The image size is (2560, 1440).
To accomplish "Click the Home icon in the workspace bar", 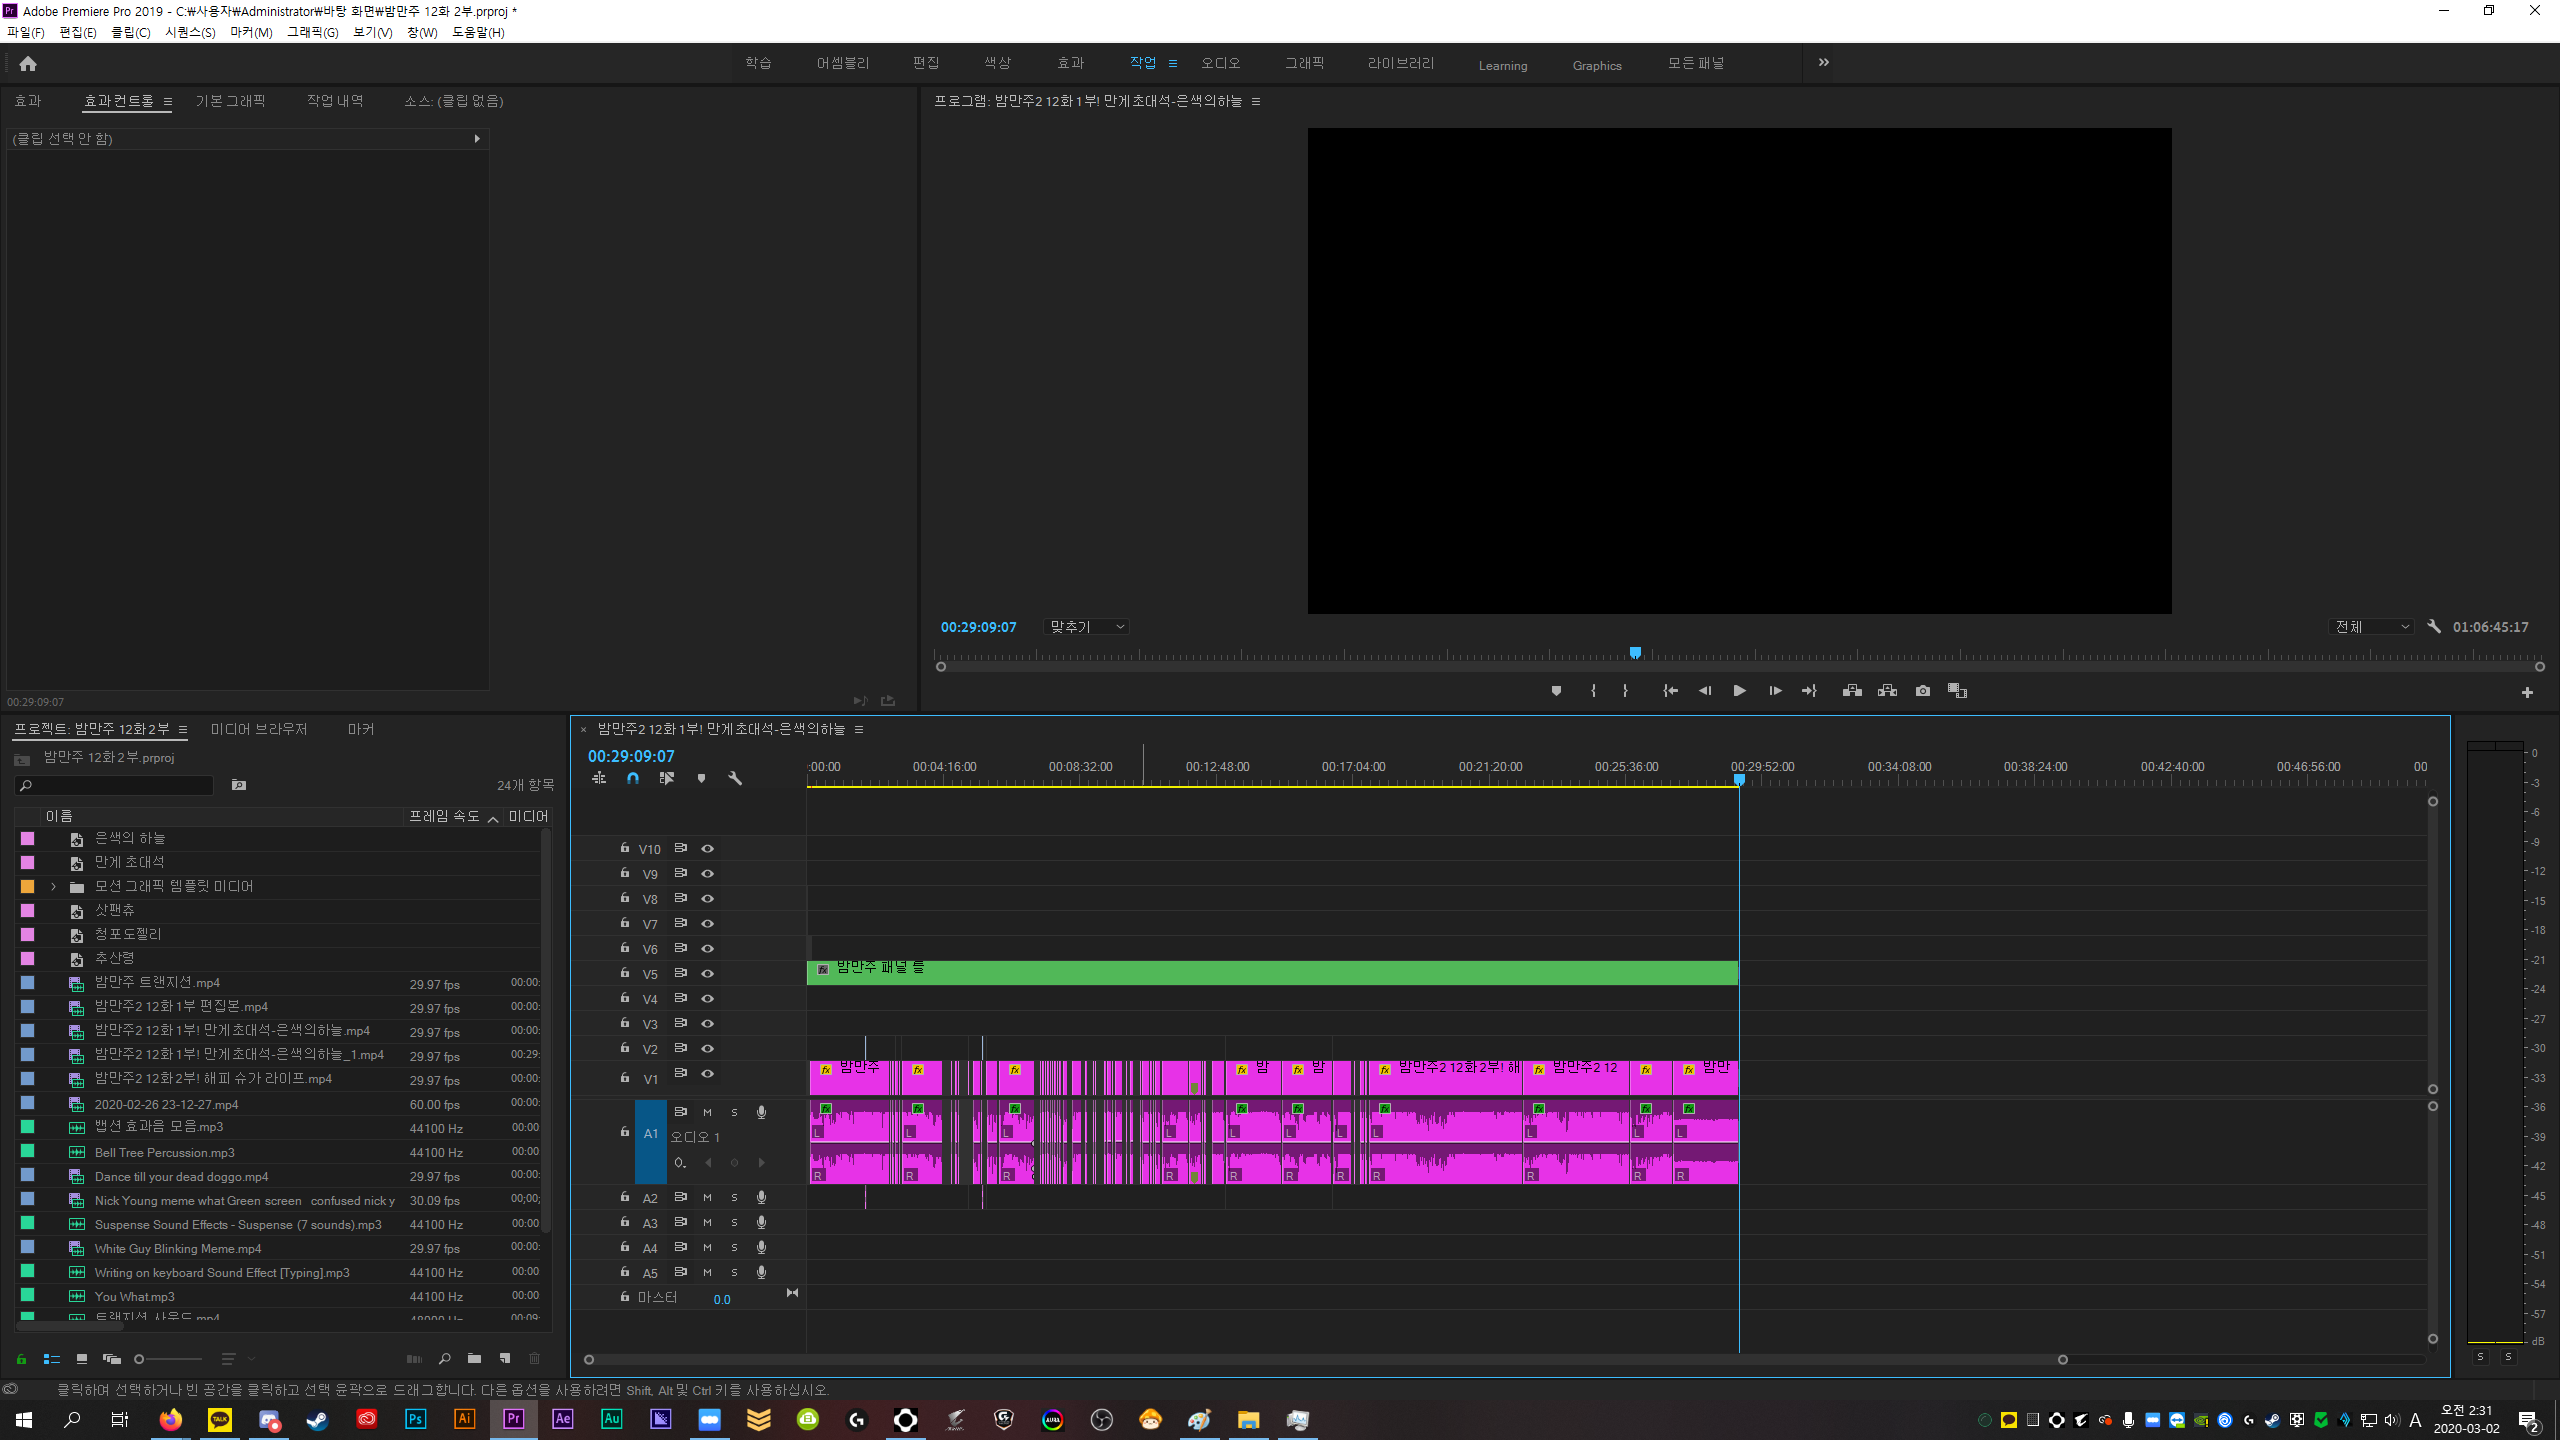I will pos(28,64).
